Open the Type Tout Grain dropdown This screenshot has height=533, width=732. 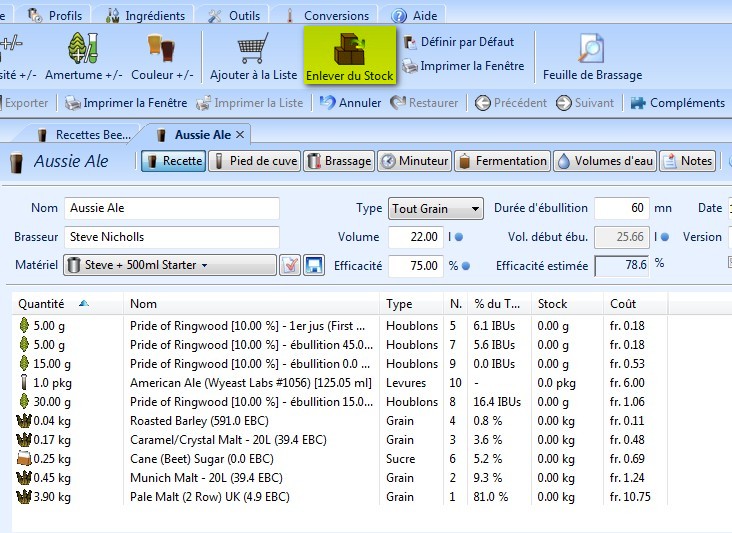pos(435,209)
